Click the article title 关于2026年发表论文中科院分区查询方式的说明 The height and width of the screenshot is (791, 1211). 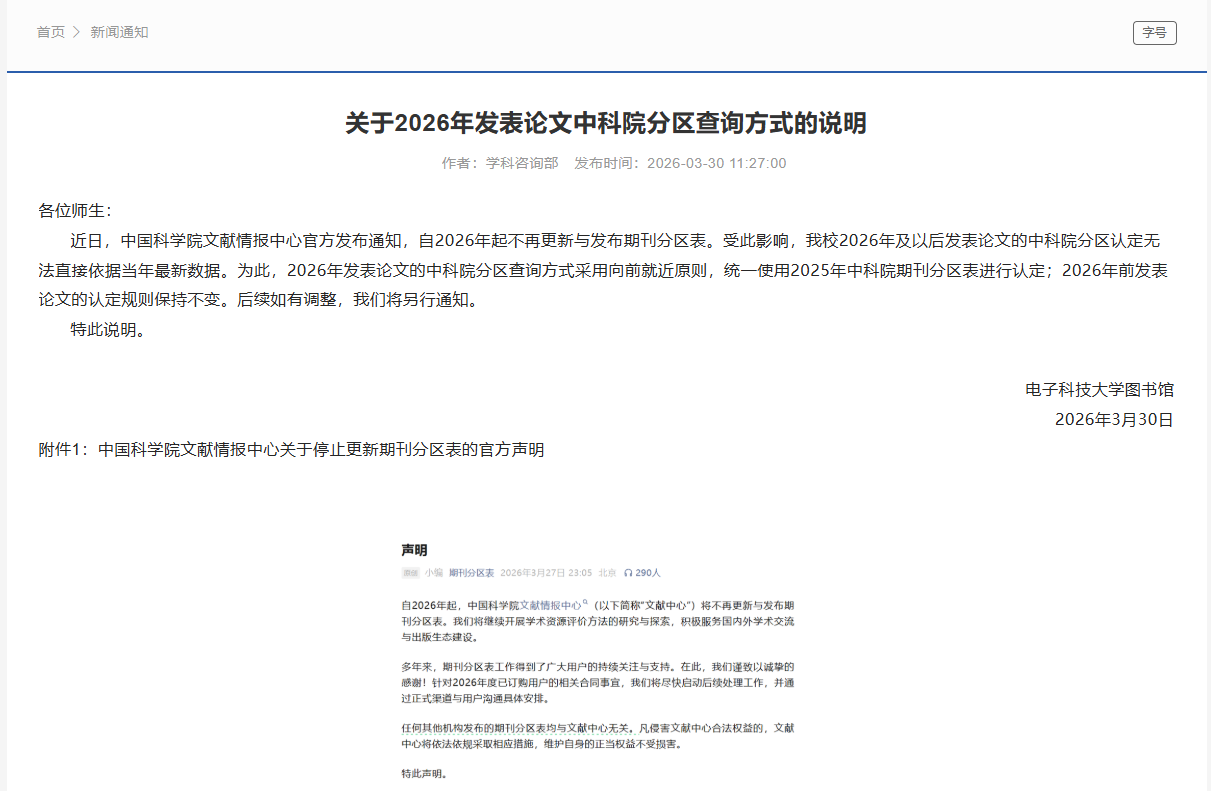point(606,123)
